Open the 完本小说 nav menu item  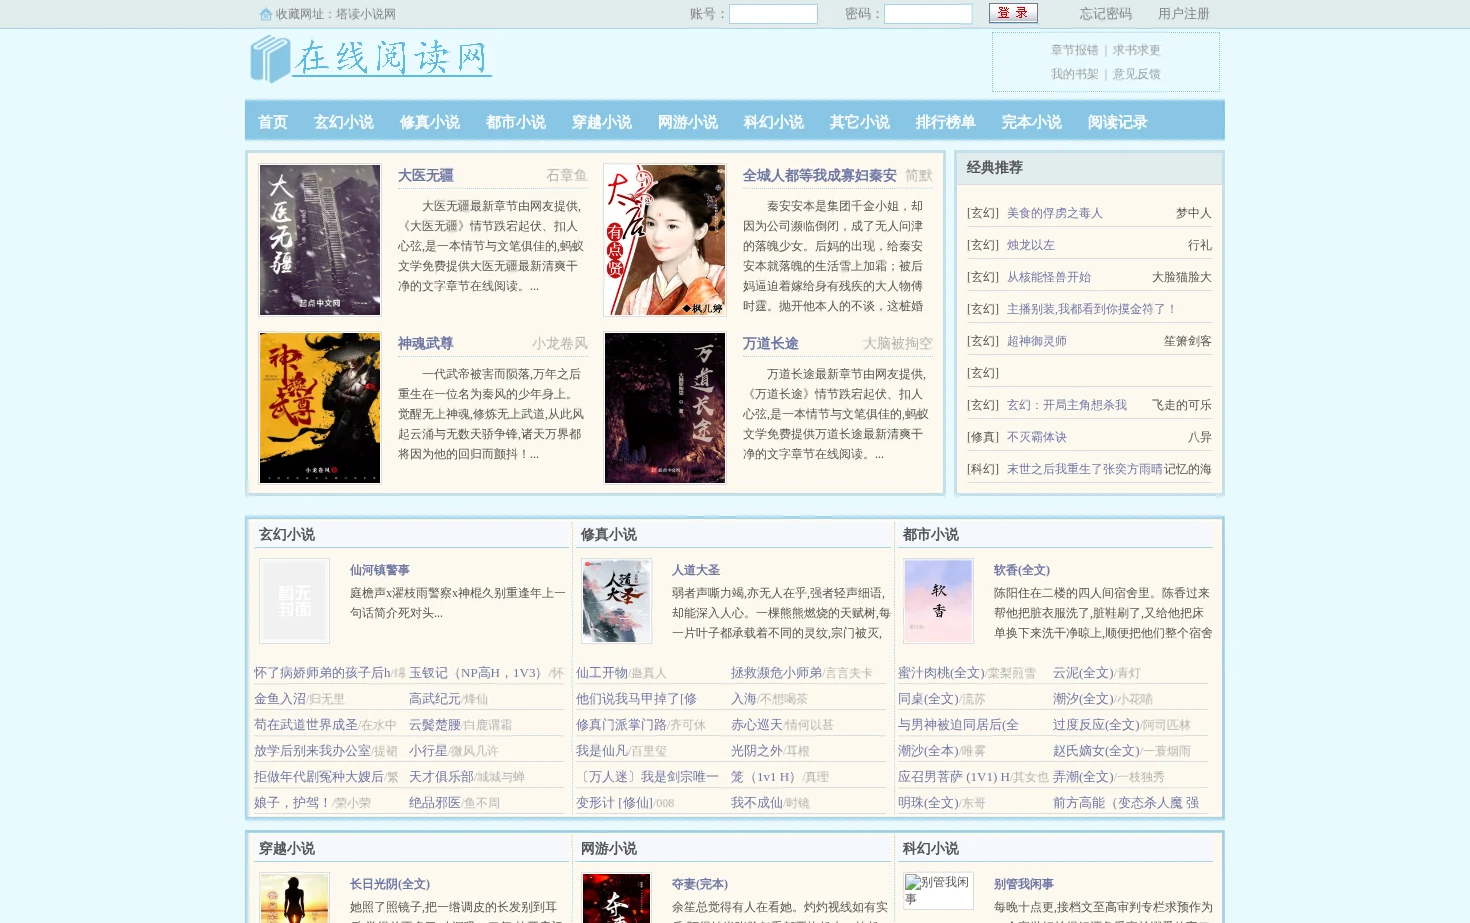point(1032,122)
